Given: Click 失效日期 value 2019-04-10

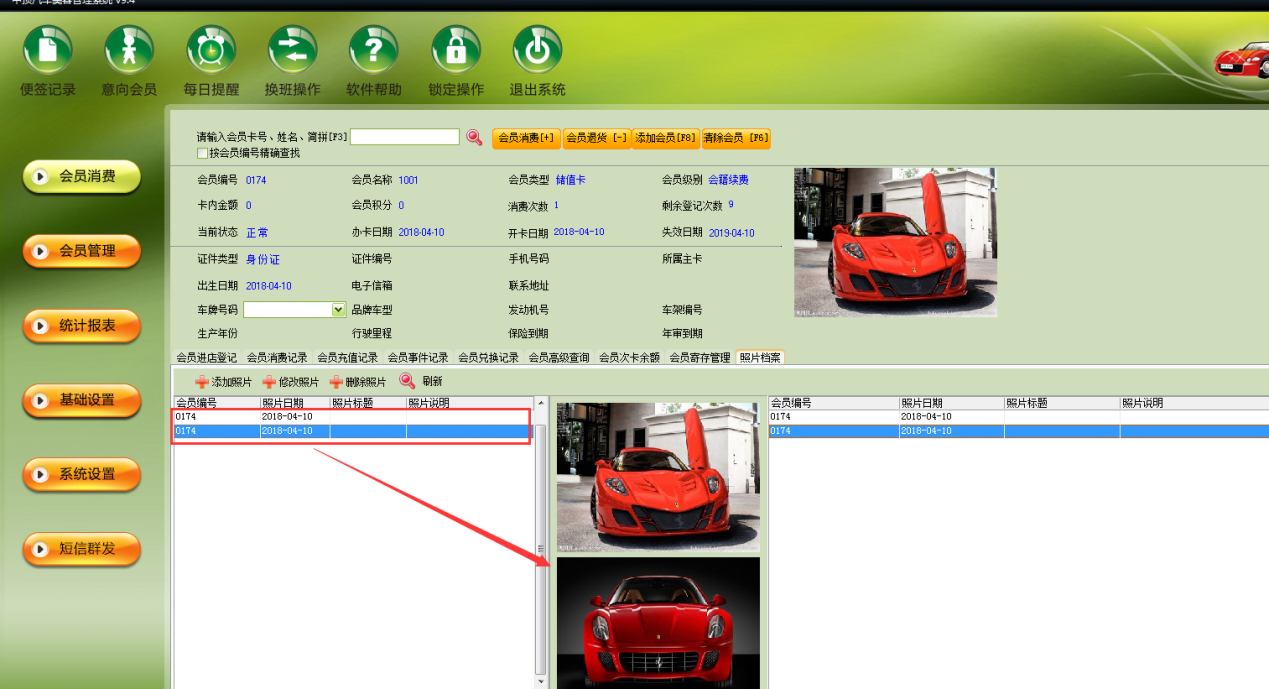Looking at the screenshot, I should pyautogui.click(x=732, y=233).
